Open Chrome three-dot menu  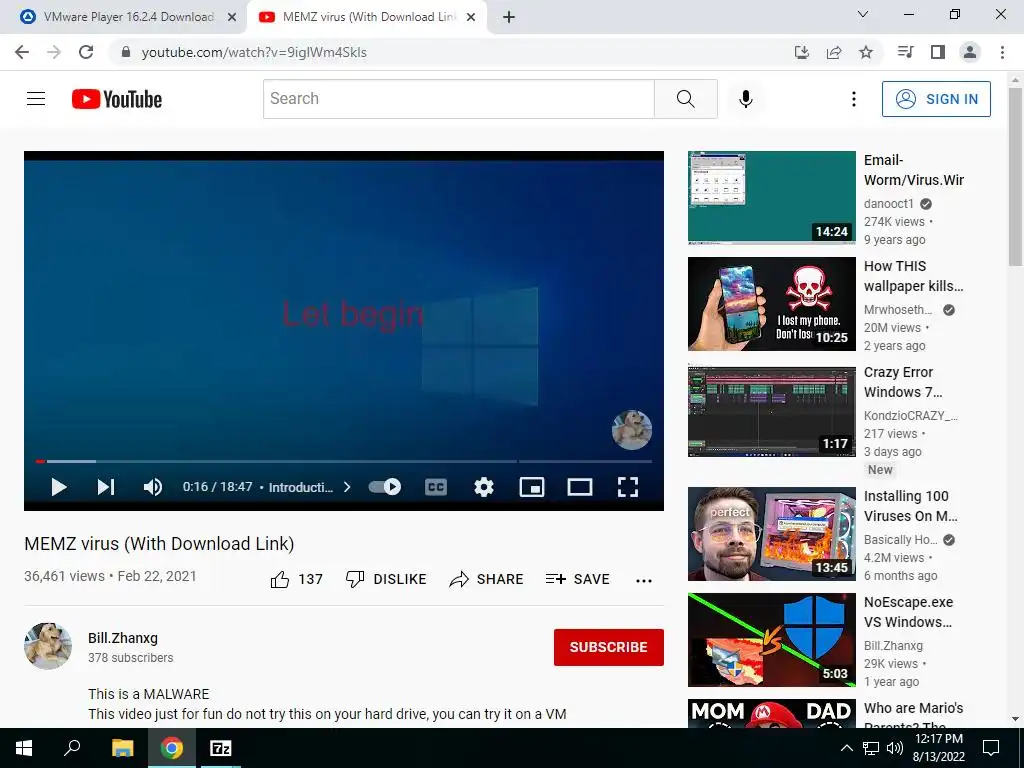pos(1002,52)
